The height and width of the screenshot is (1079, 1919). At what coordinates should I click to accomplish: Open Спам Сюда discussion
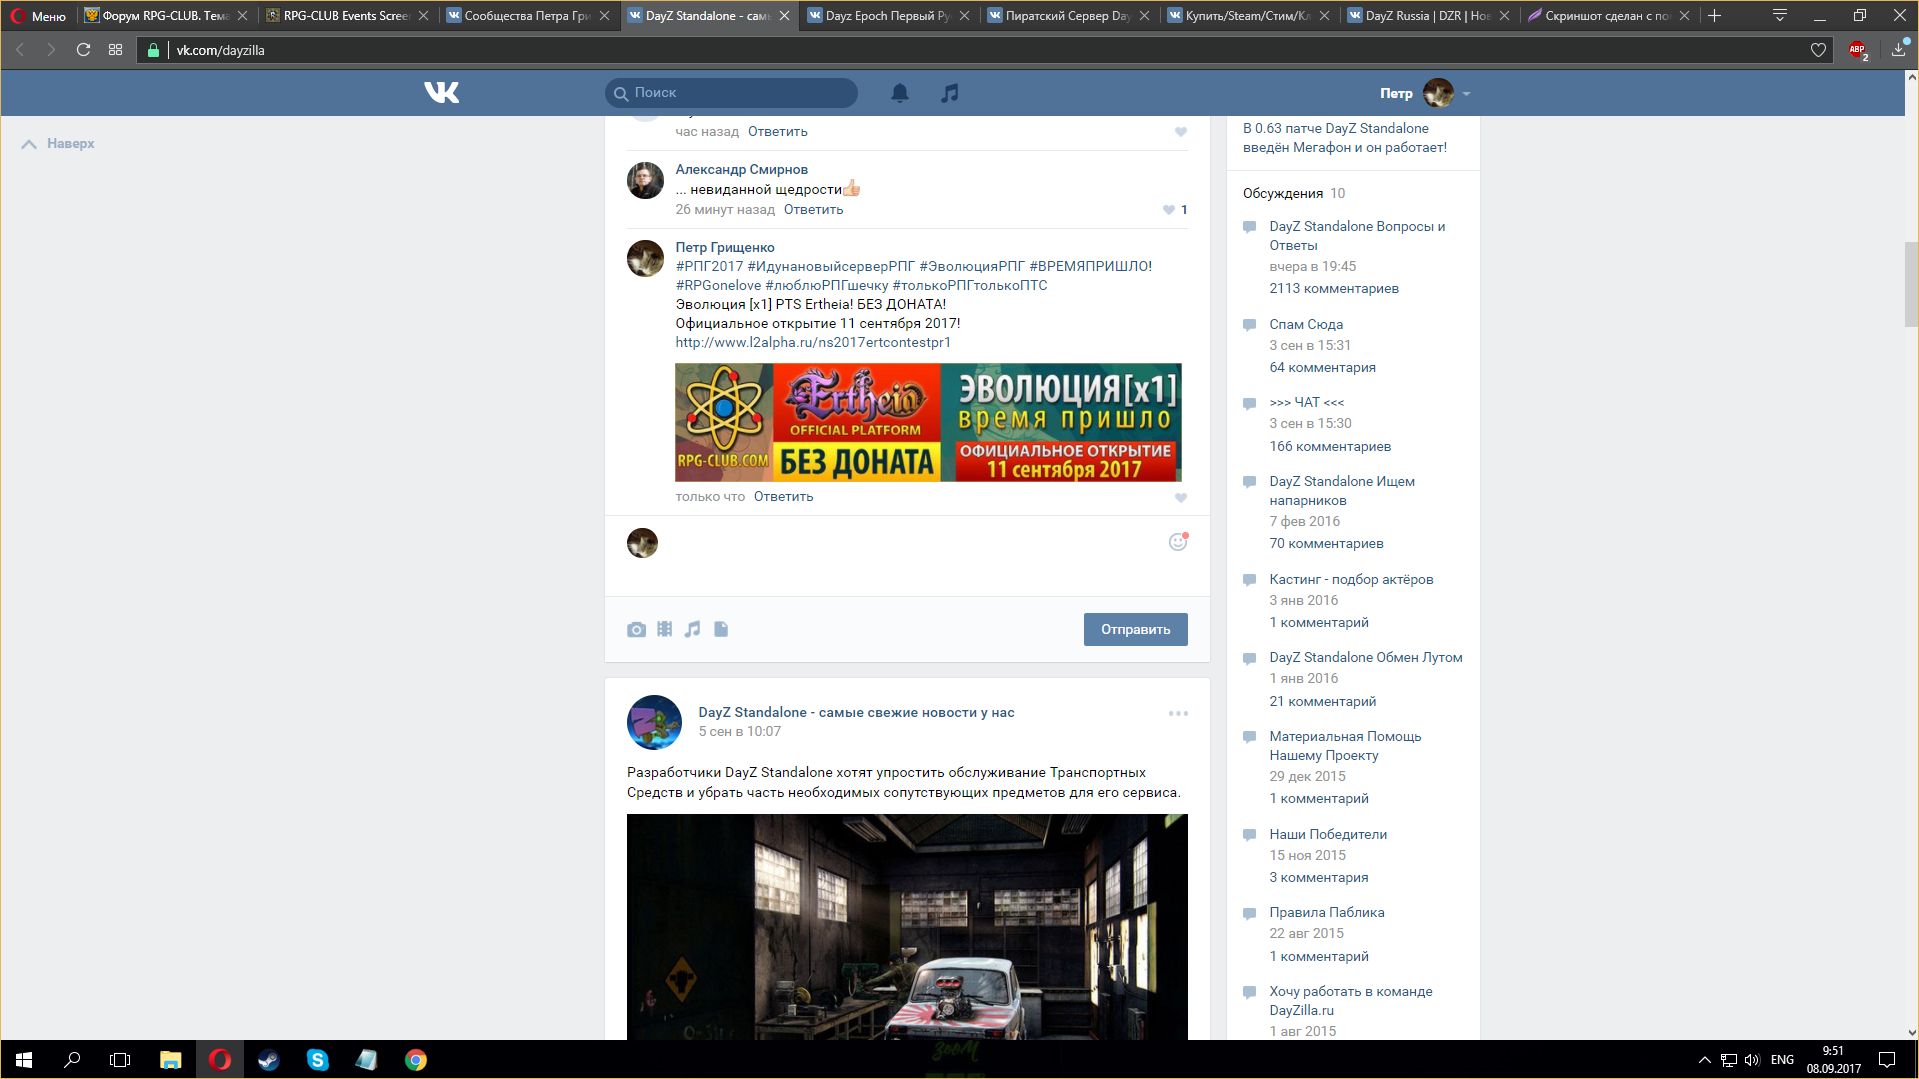tap(1306, 324)
